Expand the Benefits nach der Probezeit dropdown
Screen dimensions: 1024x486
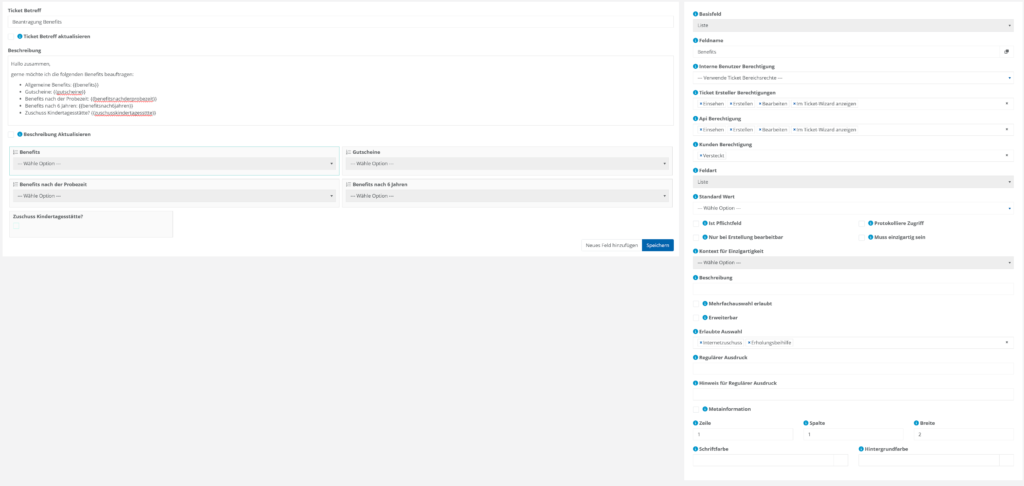174,196
